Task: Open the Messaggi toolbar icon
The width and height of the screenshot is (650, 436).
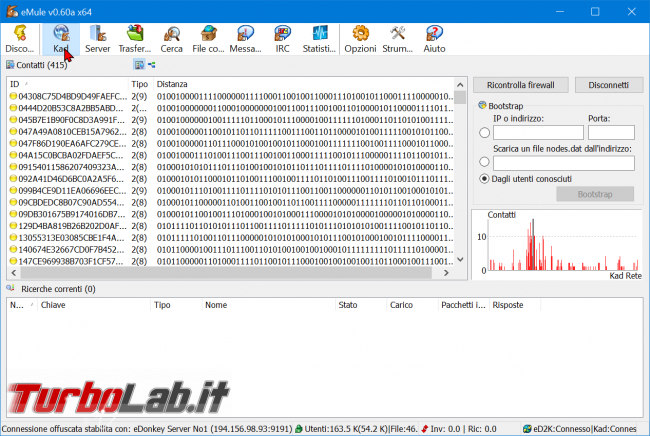Action: point(245,39)
